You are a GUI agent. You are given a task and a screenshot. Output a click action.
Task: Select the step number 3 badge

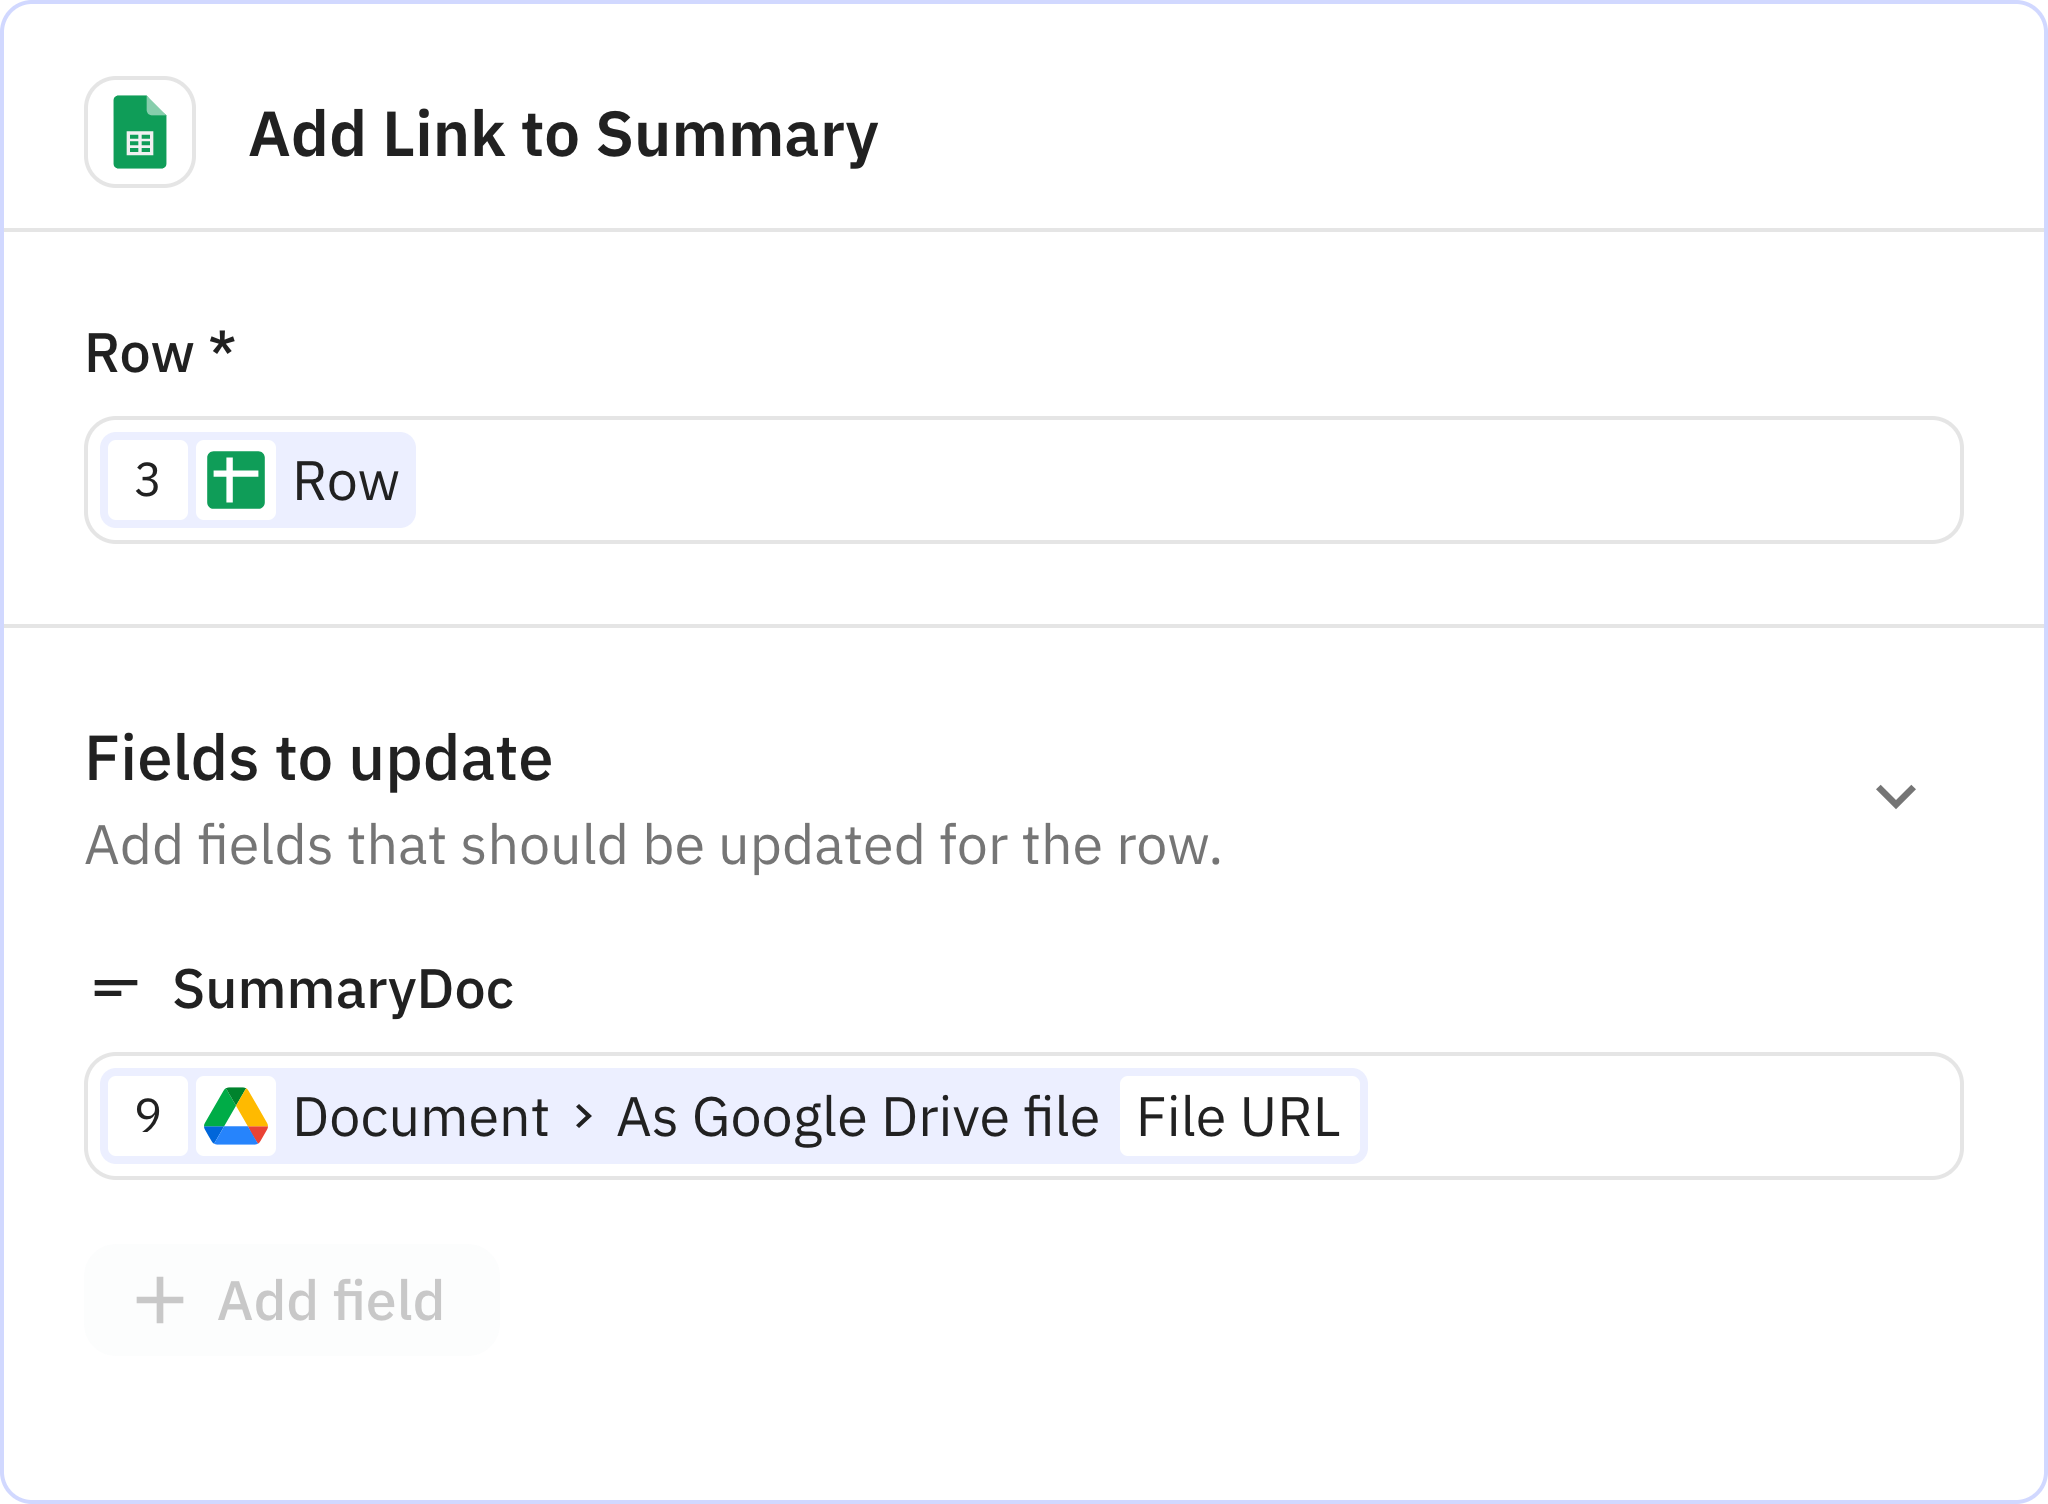146,481
